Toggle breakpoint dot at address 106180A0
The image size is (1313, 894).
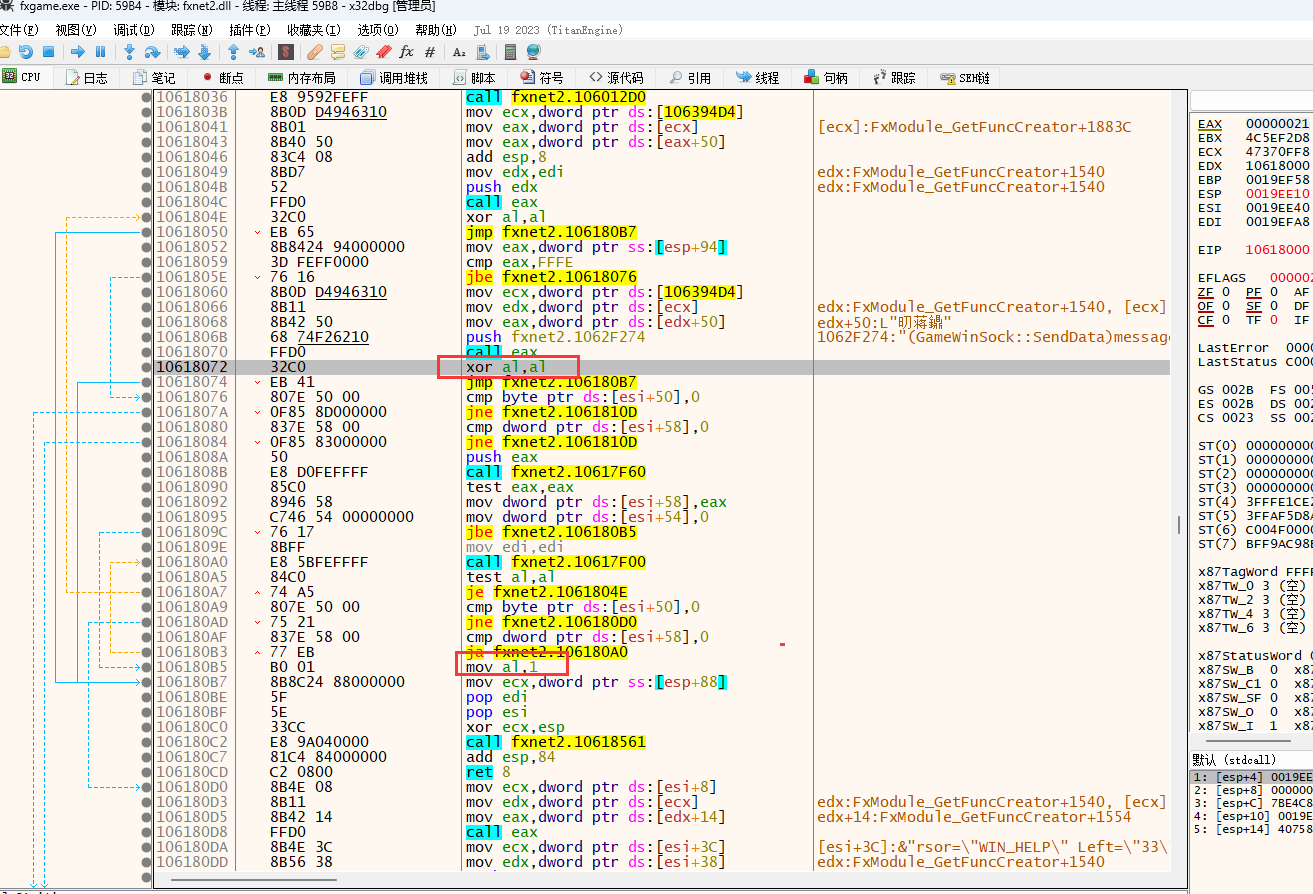click(x=146, y=562)
